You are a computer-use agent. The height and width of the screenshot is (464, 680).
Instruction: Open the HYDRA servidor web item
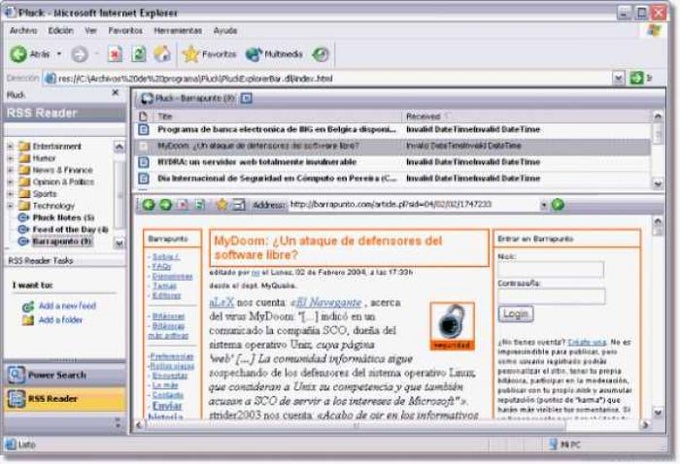[392, 162]
